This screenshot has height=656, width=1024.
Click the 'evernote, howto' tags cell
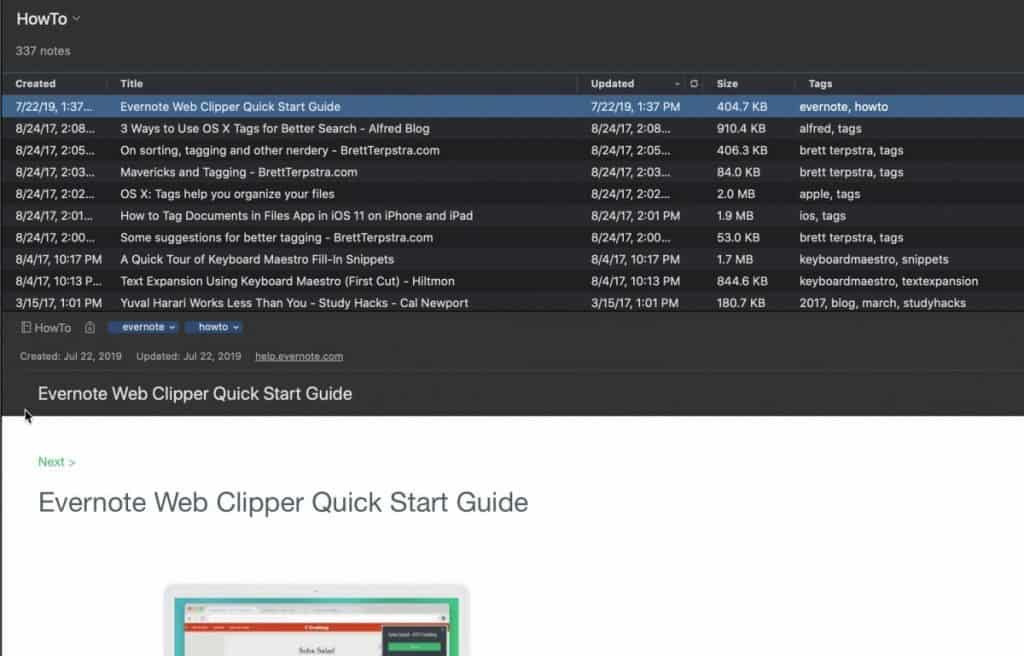[843, 107]
